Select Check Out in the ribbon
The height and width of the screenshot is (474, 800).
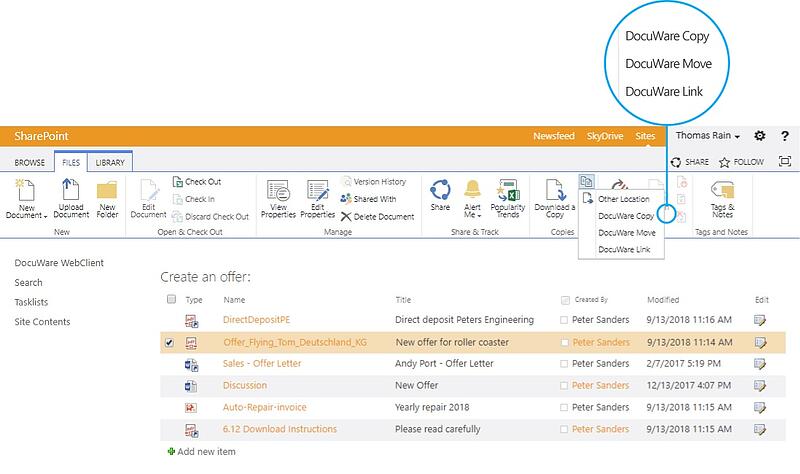[x=197, y=182]
